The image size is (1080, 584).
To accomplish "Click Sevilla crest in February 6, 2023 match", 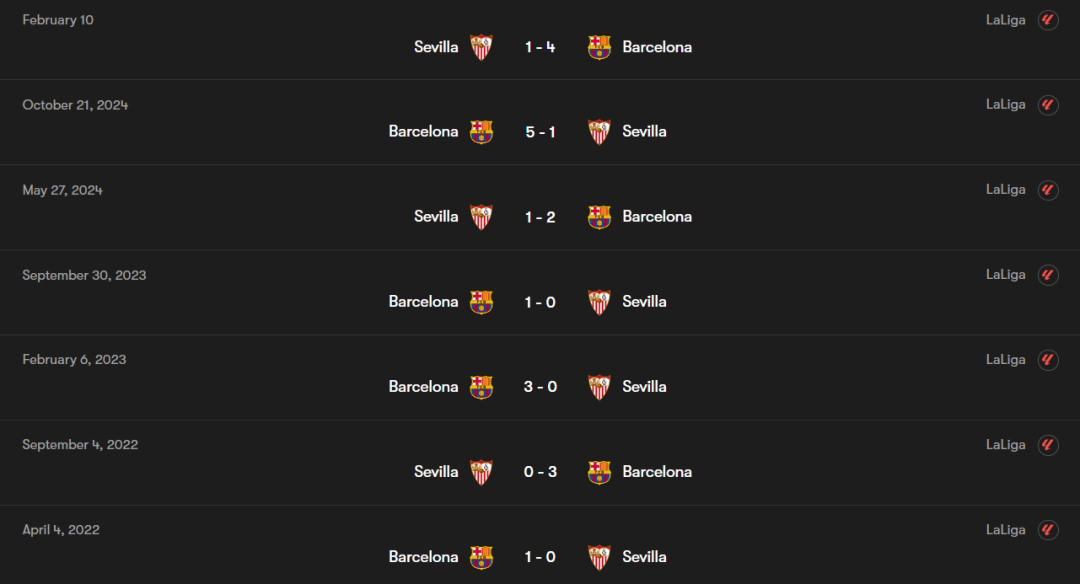I will click(599, 387).
